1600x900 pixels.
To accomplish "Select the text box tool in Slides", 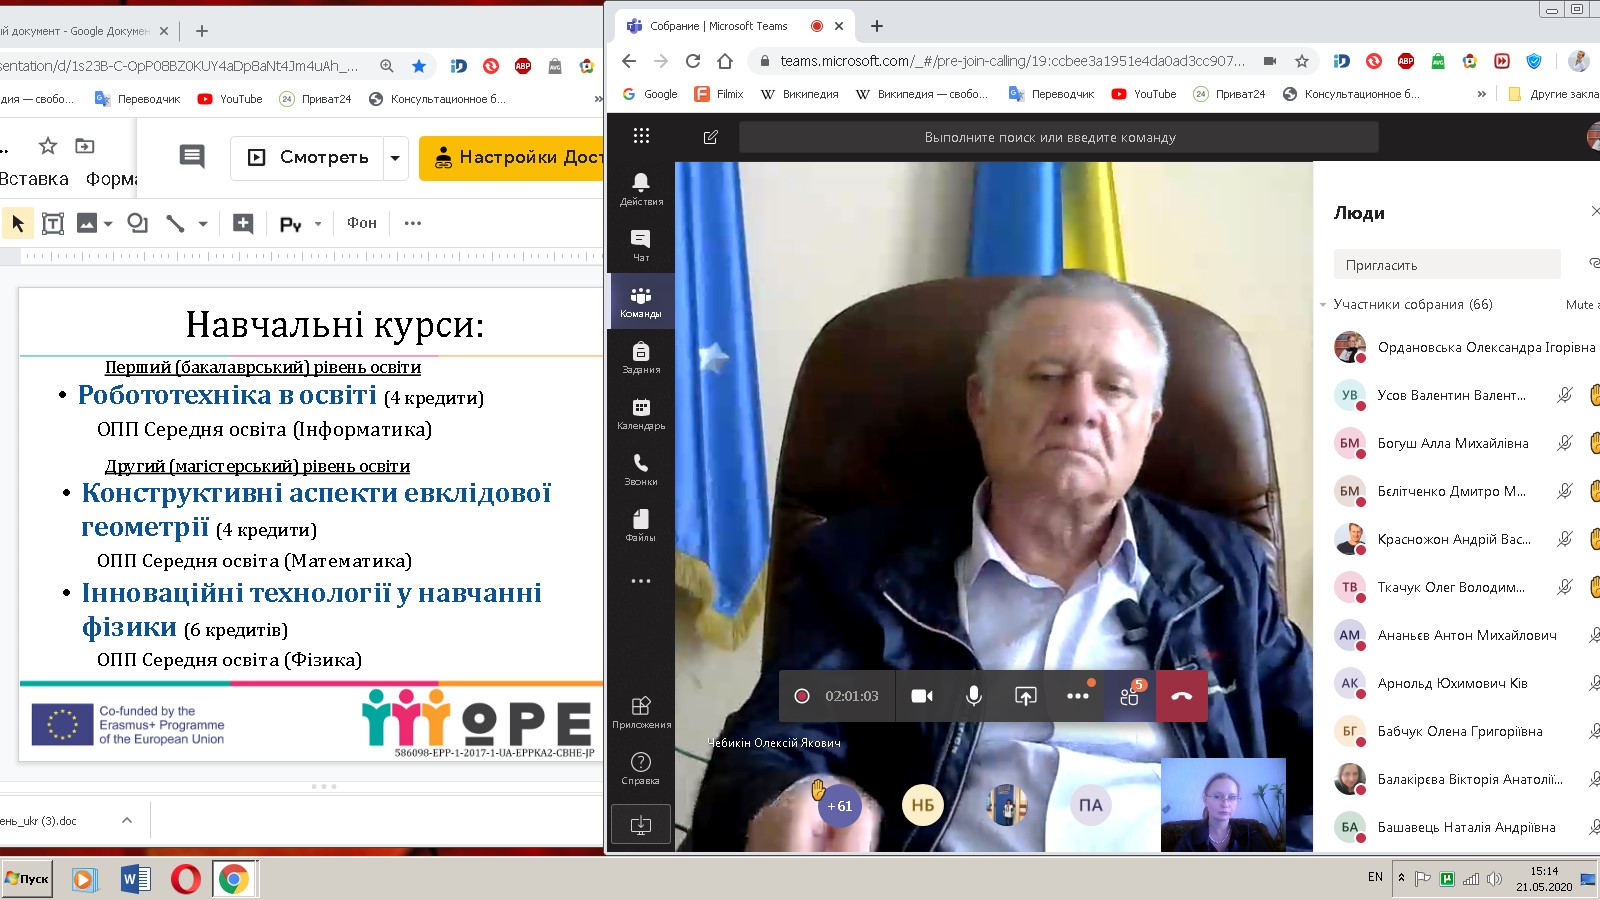I will tap(53, 223).
